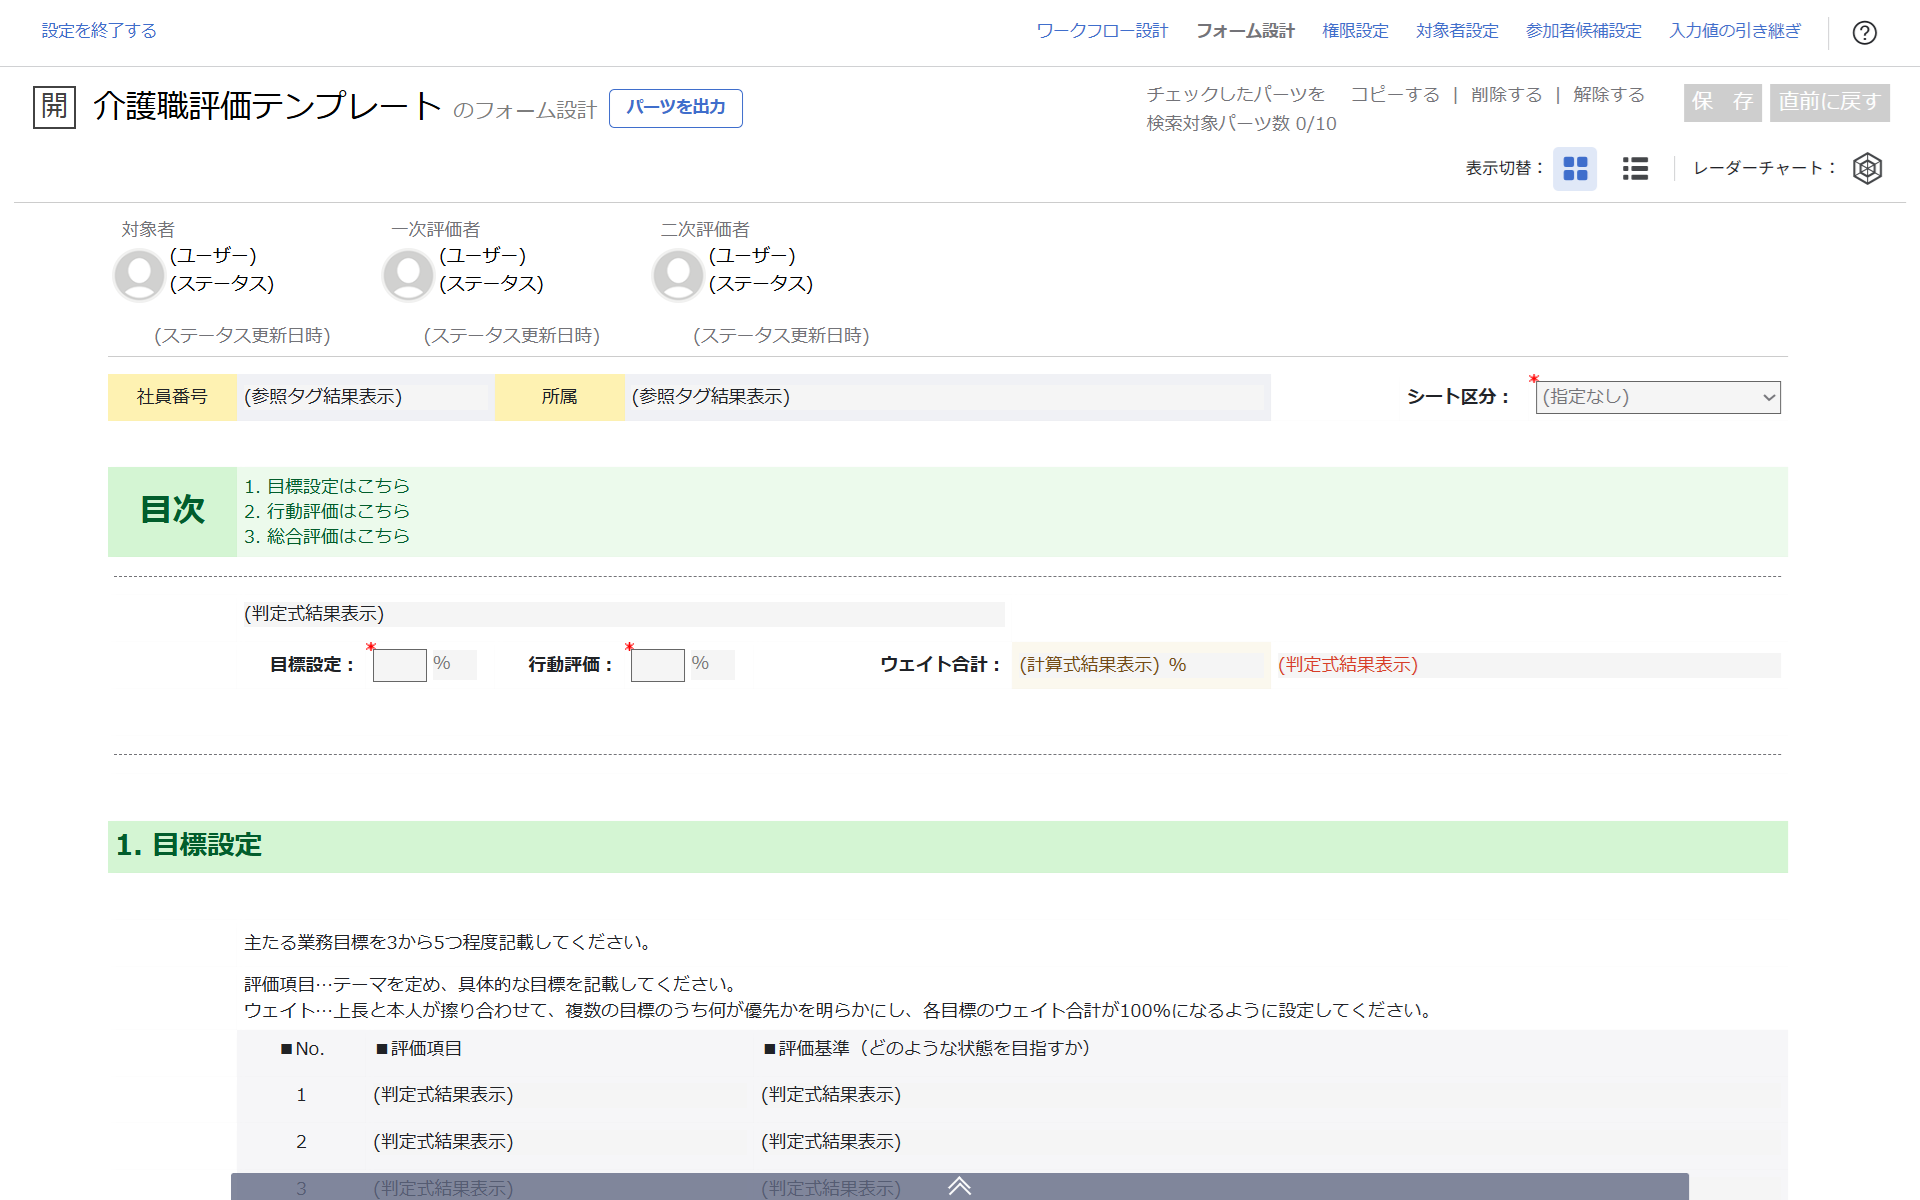
Task: Open the ワークフロー設計 tab
Action: (x=1102, y=31)
